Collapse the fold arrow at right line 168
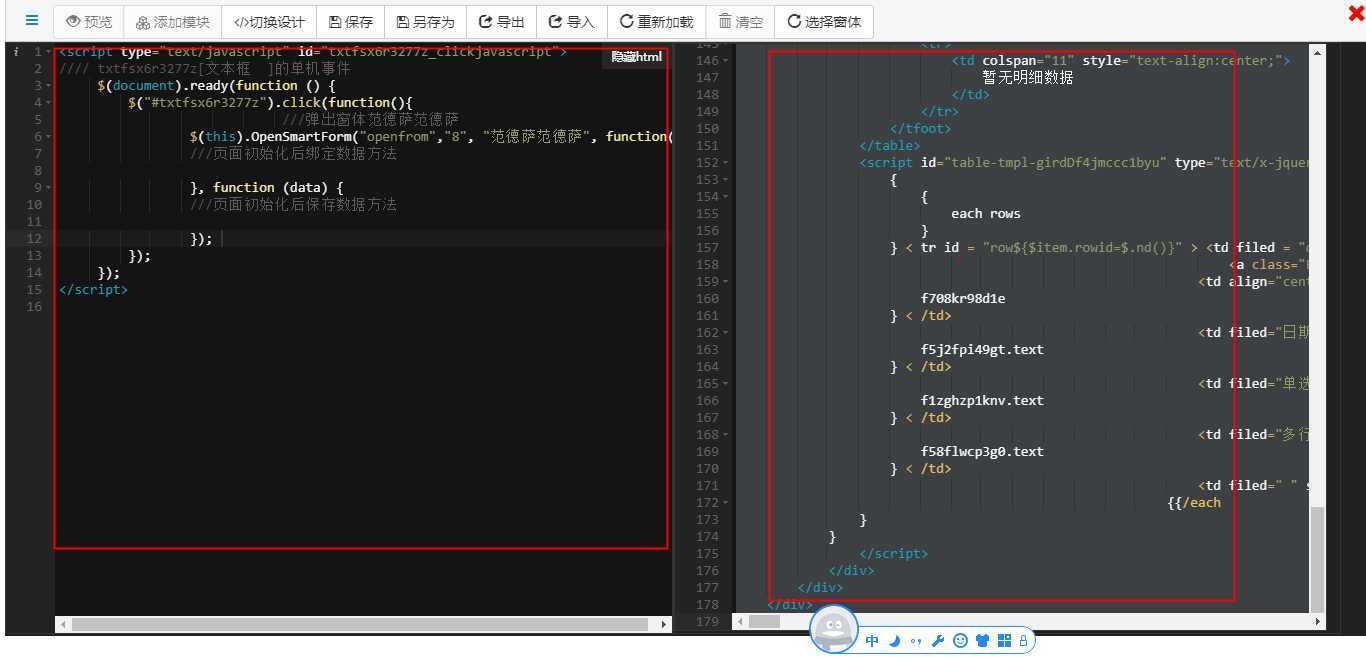This screenshot has height=657, width=1366. 726,435
